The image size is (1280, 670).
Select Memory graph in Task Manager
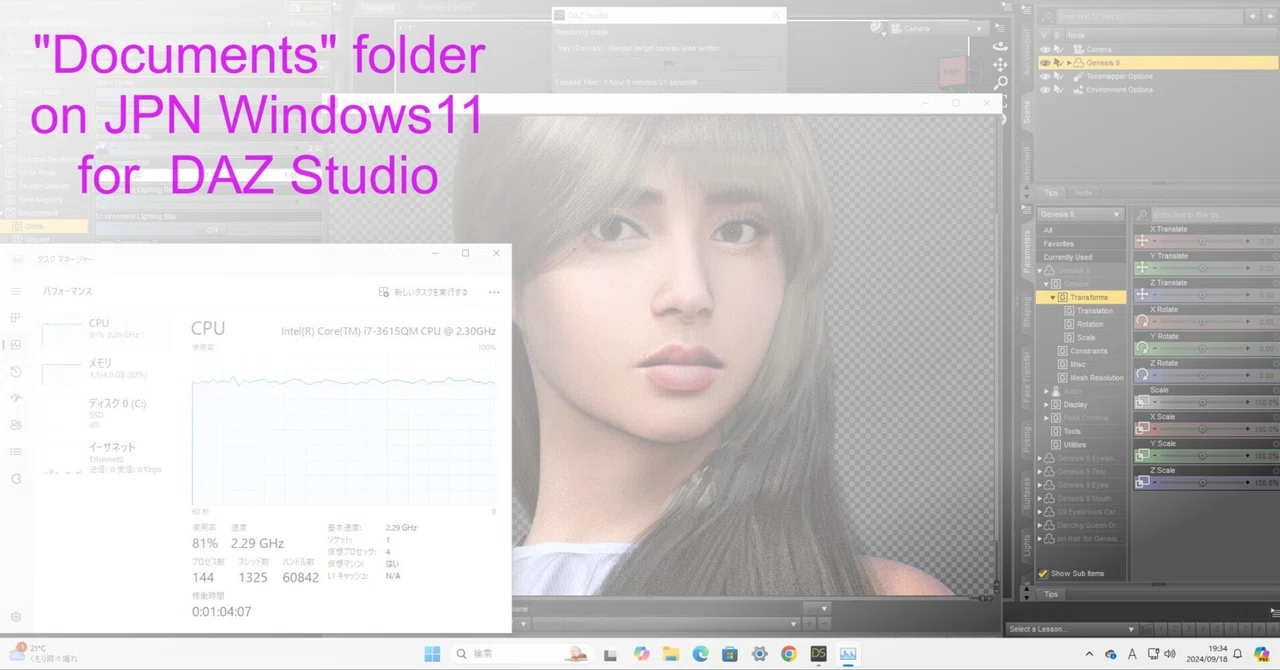click(106, 368)
